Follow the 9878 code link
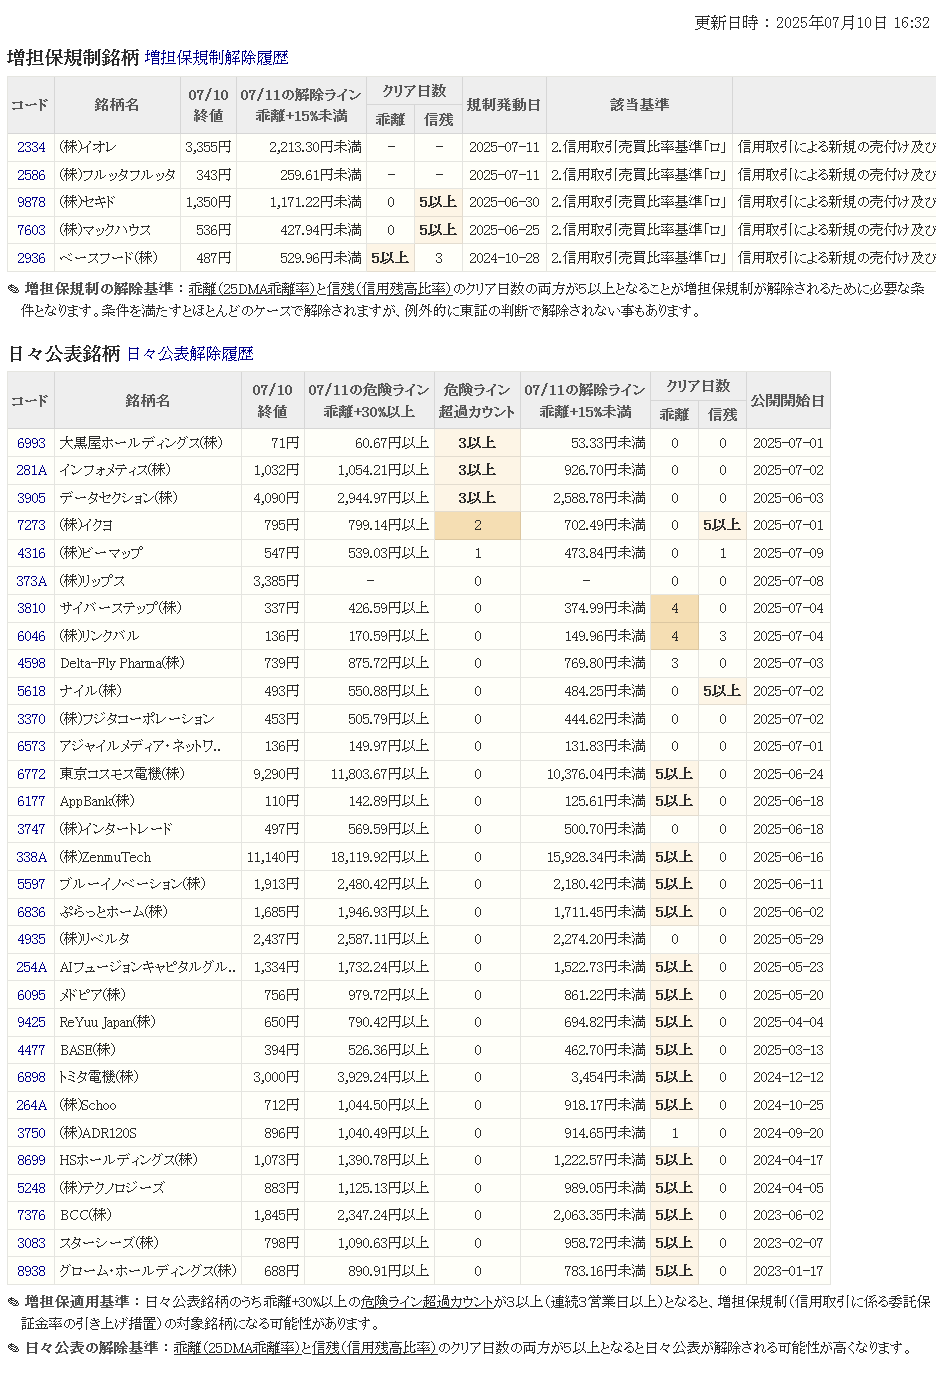The image size is (944, 1374). [x=31, y=202]
